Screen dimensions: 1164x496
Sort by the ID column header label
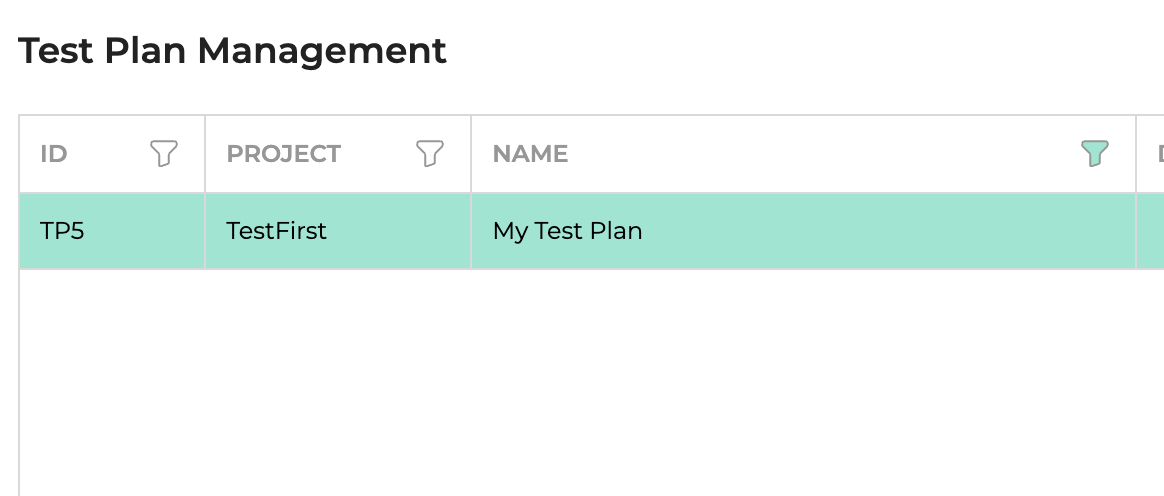53,154
